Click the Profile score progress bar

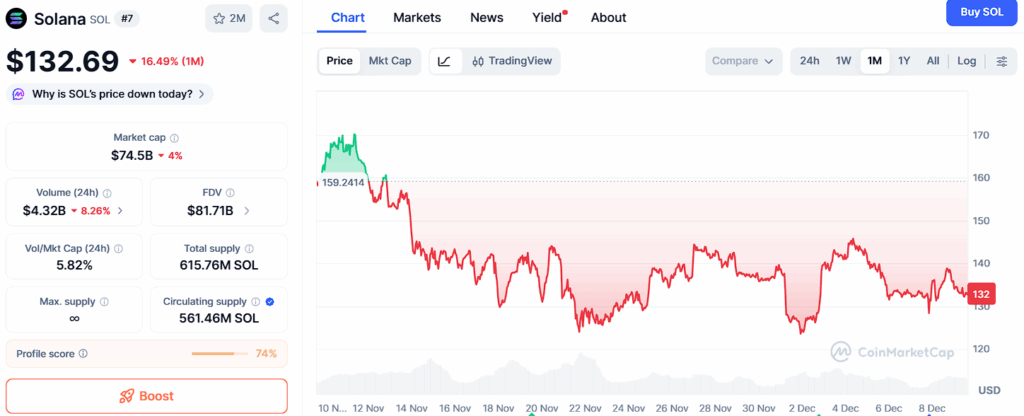(x=219, y=354)
